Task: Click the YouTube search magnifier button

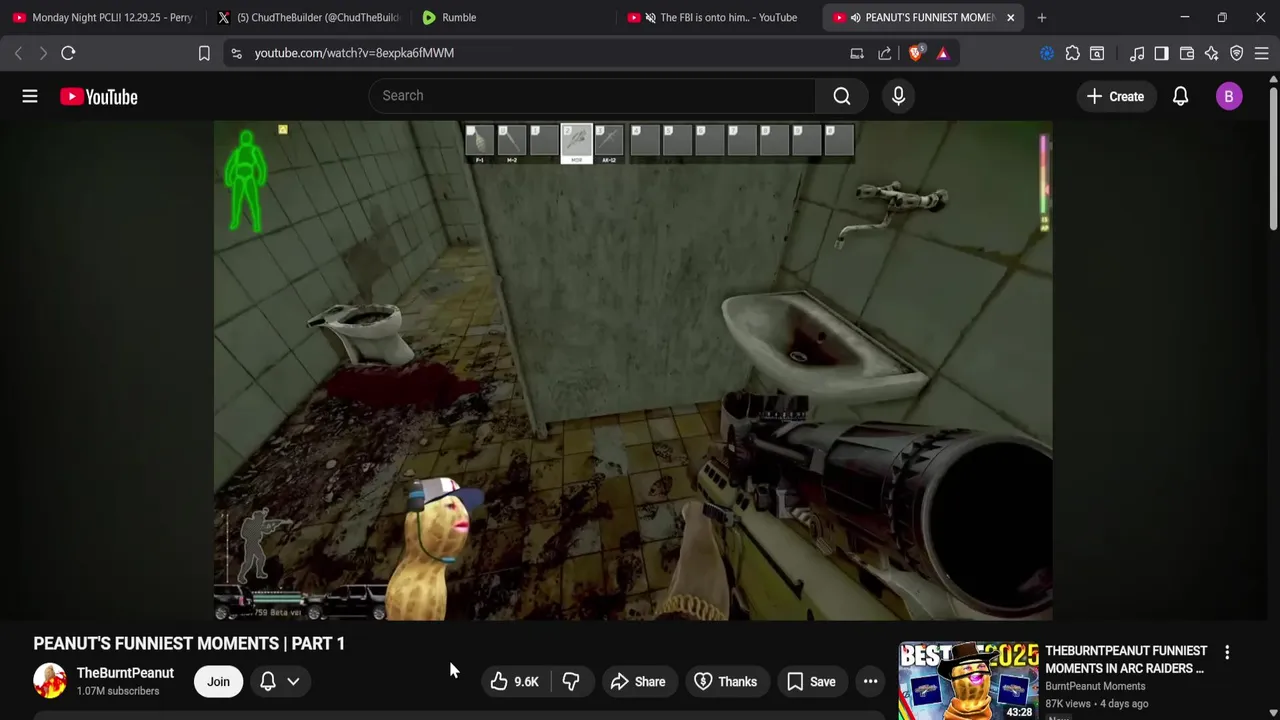Action: click(842, 96)
